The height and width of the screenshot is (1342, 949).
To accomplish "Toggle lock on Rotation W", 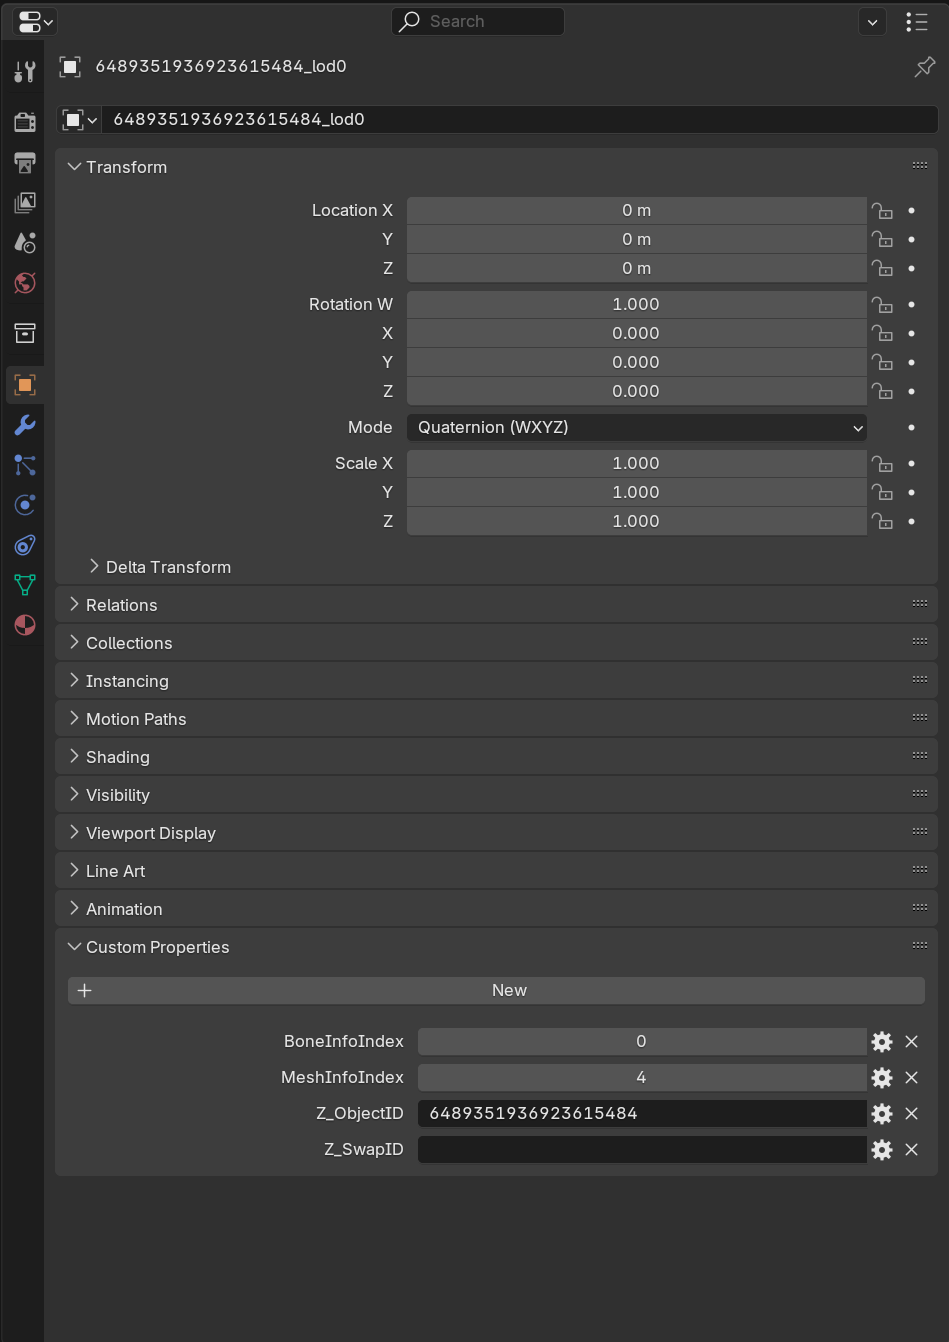I will pyautogui.click(x=881, y=305).
